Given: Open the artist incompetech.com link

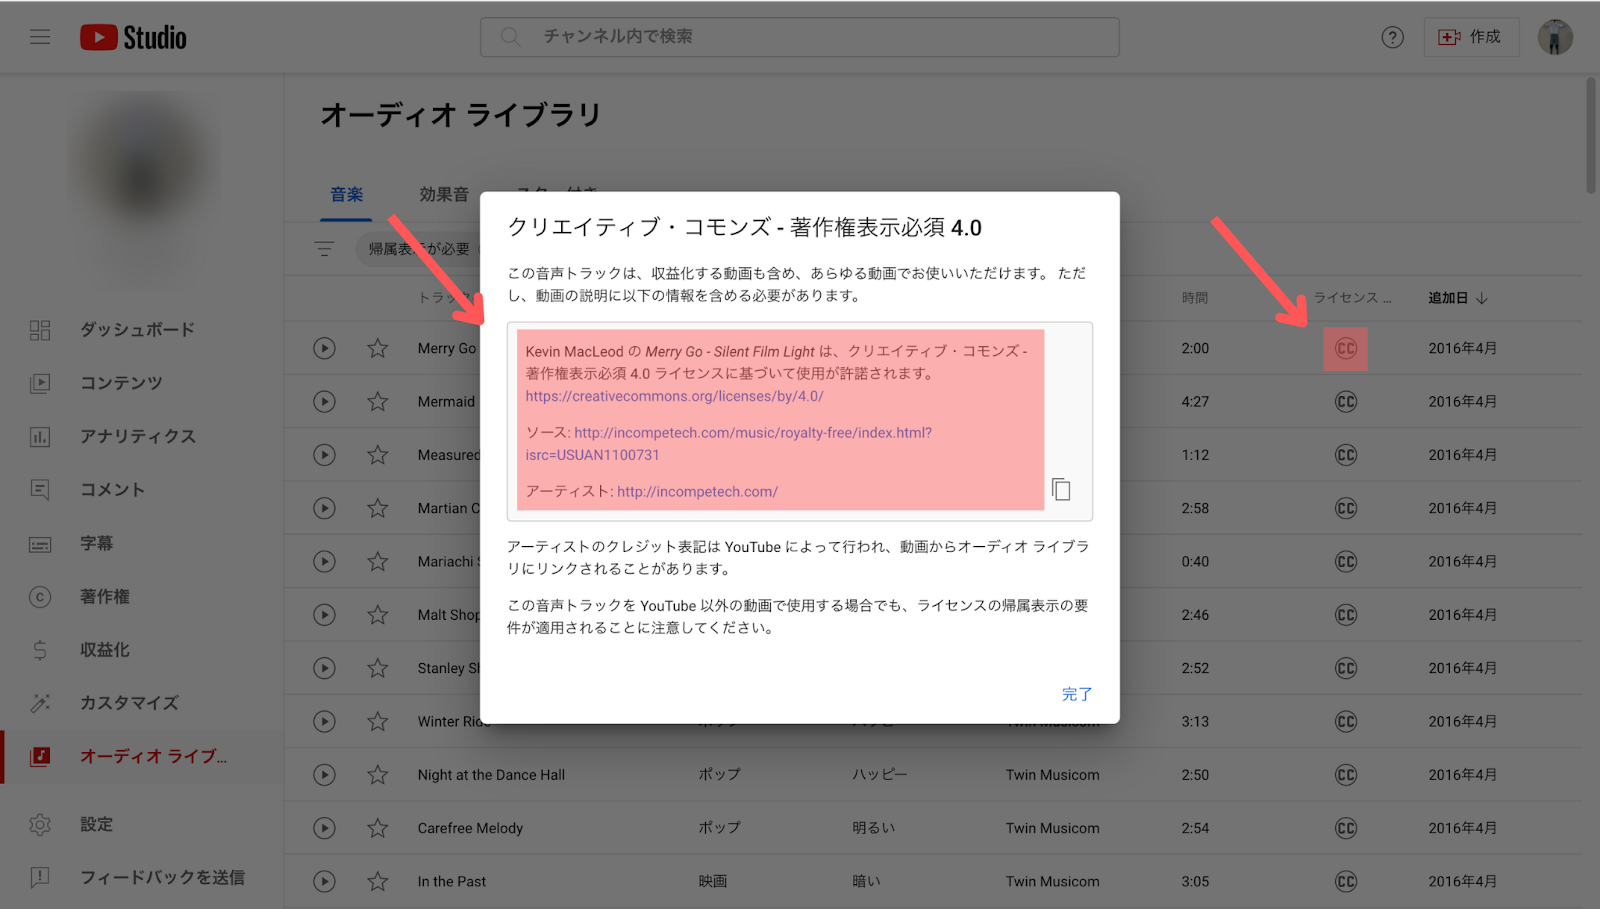Looking at the screenshot, I should 697,492.
